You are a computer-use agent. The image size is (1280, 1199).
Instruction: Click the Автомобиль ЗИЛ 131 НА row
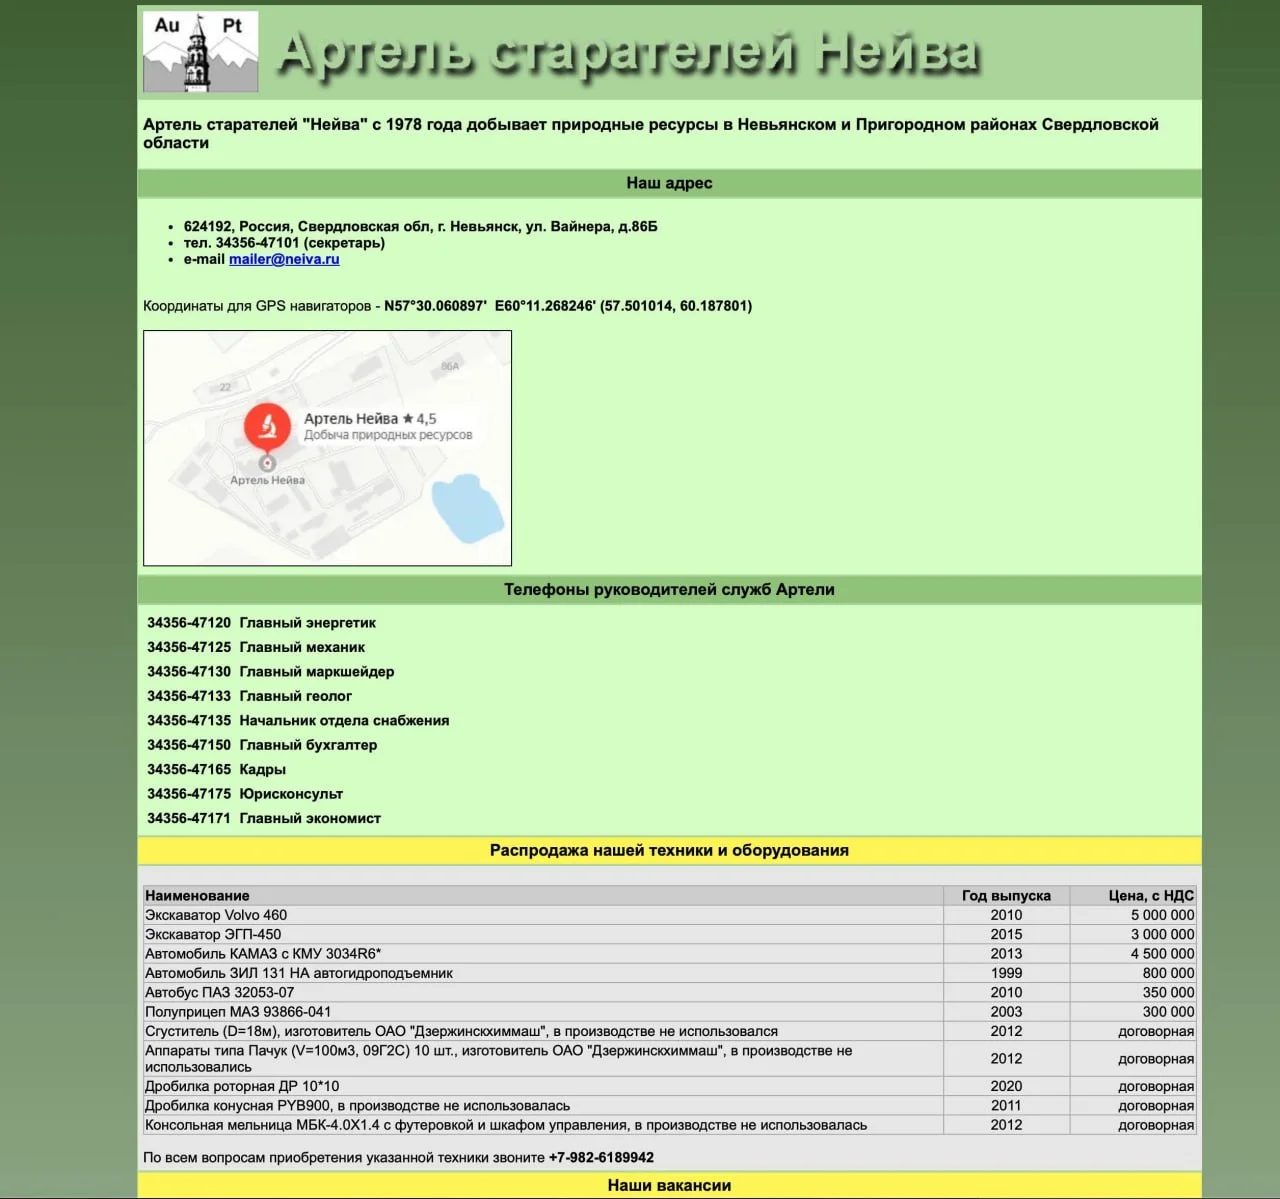[x=669, y=973]
